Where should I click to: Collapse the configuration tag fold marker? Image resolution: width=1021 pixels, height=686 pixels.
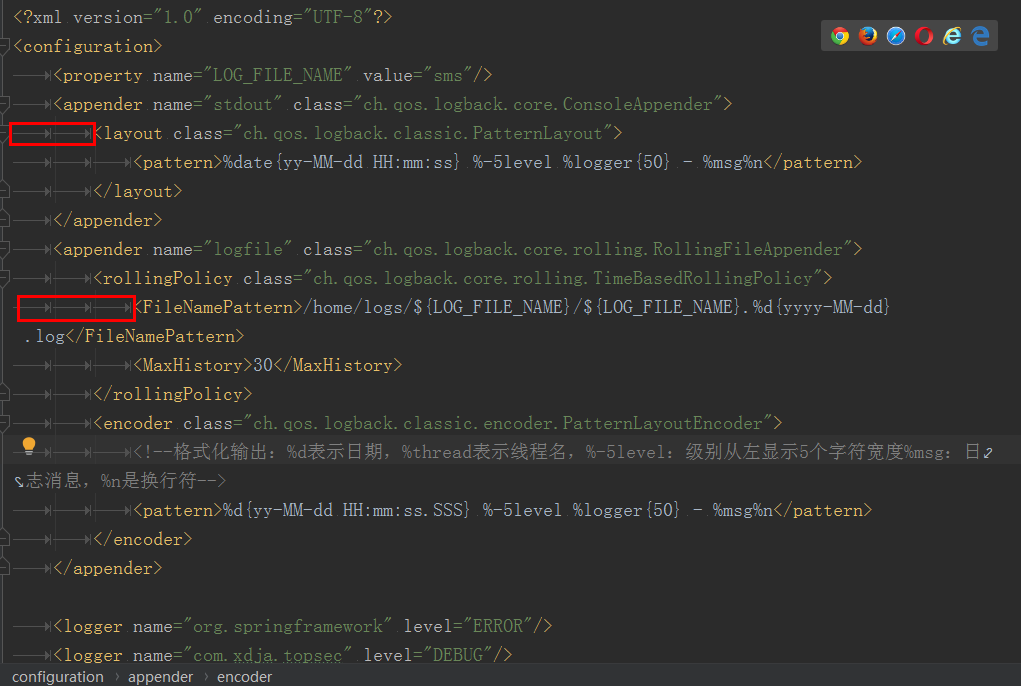[4, 46]
